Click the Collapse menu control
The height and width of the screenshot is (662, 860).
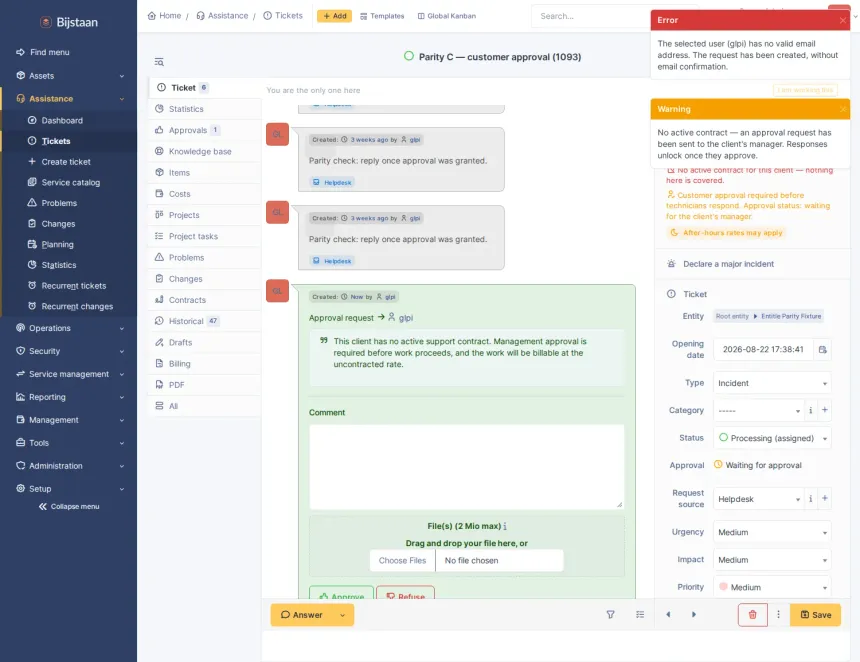click(x=69, y=507)
